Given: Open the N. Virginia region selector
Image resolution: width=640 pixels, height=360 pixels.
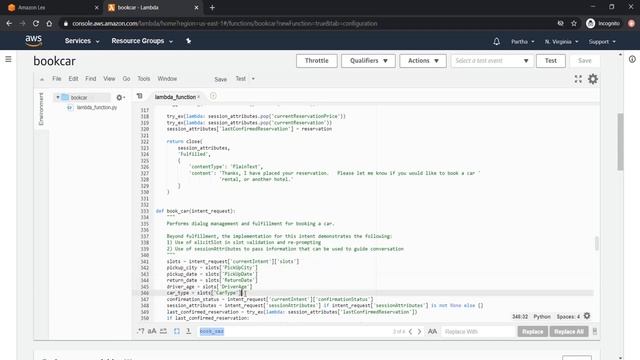Looking at the screenshot, I should 561,42.
